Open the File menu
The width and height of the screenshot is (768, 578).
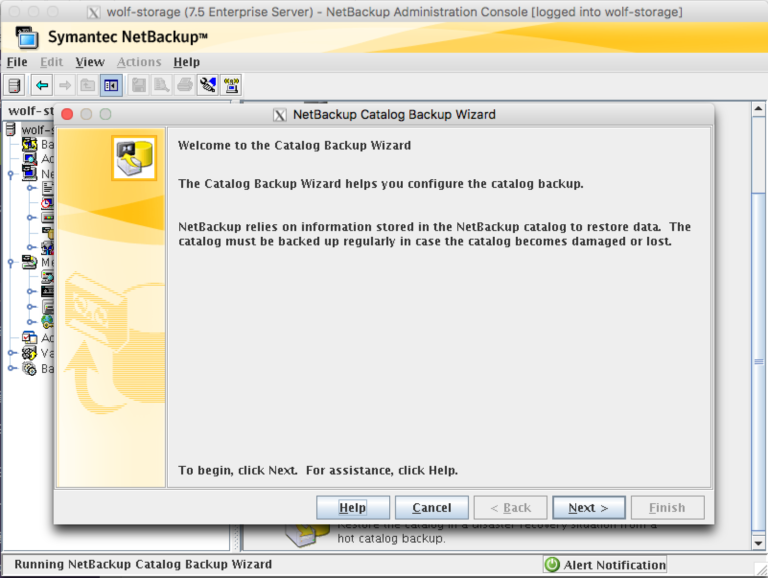point(17,62)
